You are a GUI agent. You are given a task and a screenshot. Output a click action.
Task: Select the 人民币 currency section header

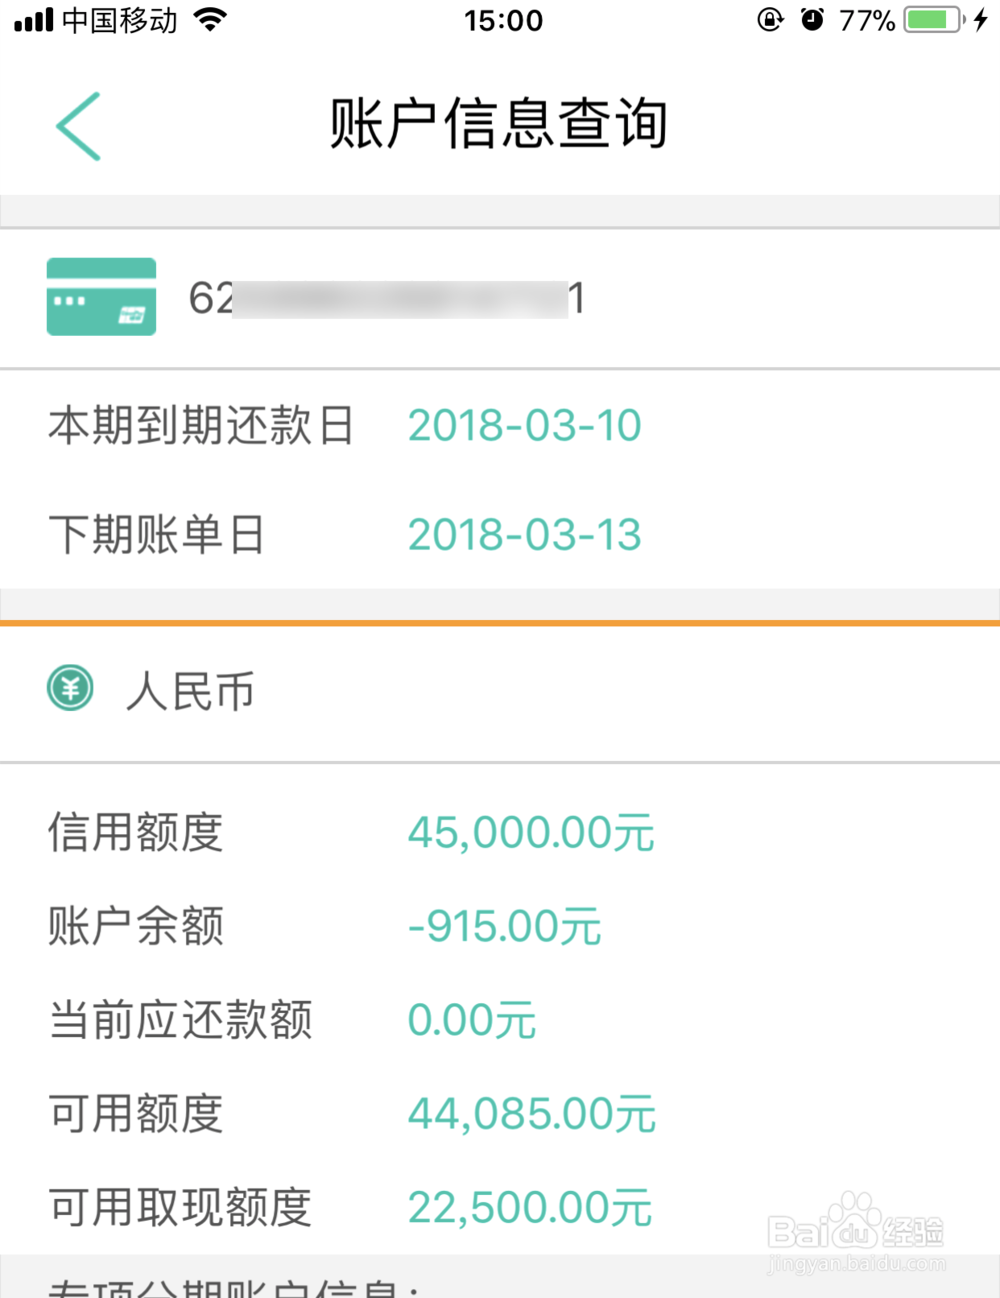click(190, 691)
